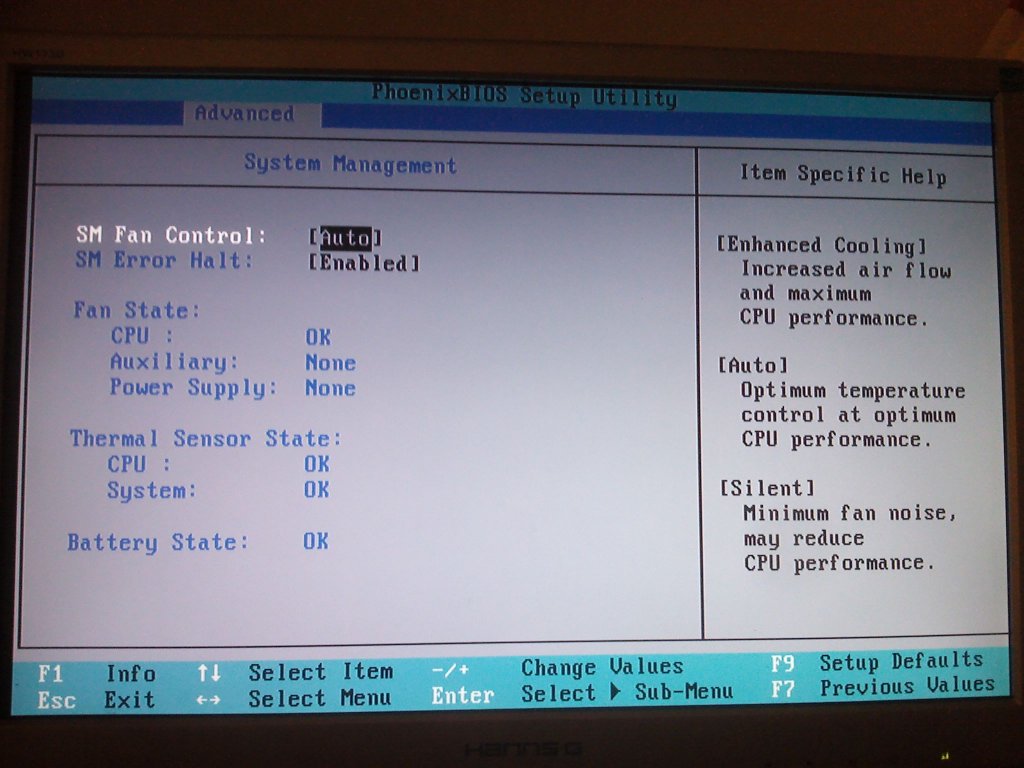
Task: Click the -/+ Change Values hint
Action: tap(557, 668)
